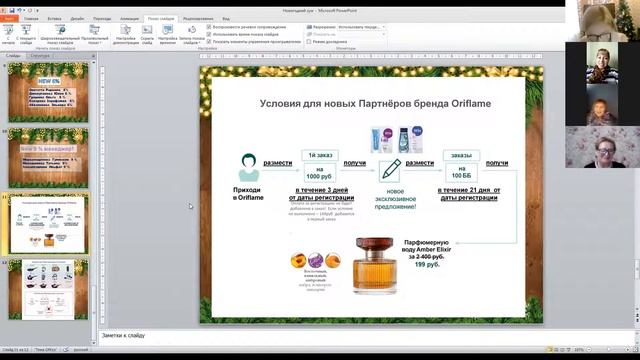
Task: Click the Hide Slide icon
Action: coord(147,30)
